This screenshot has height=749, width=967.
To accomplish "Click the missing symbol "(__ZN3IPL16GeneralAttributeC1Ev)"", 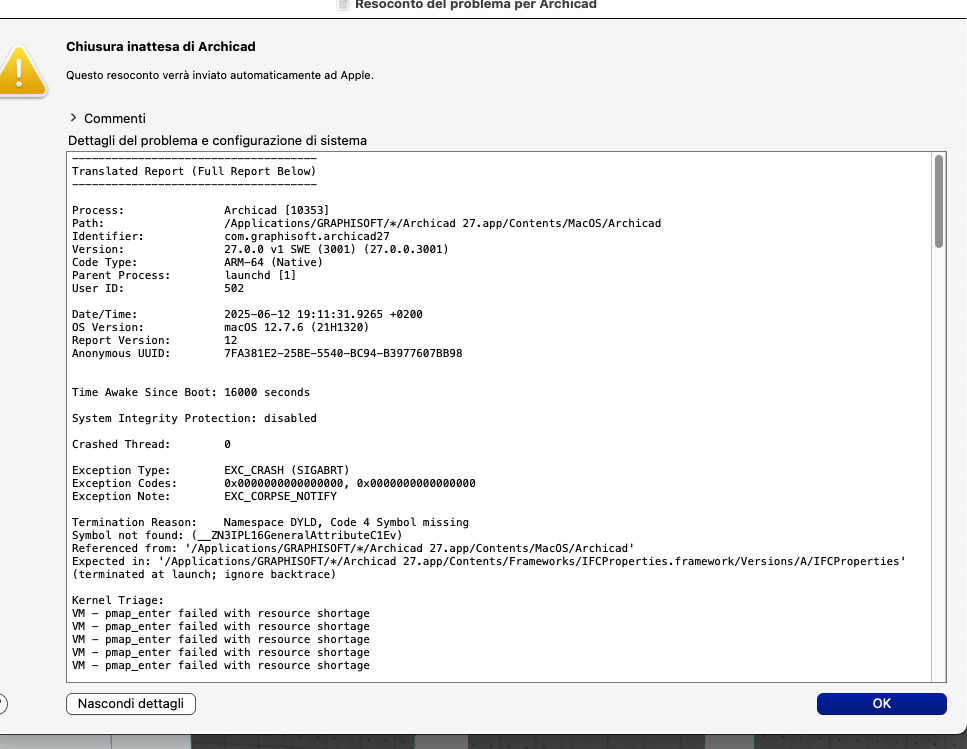I will tap(297, 535).
